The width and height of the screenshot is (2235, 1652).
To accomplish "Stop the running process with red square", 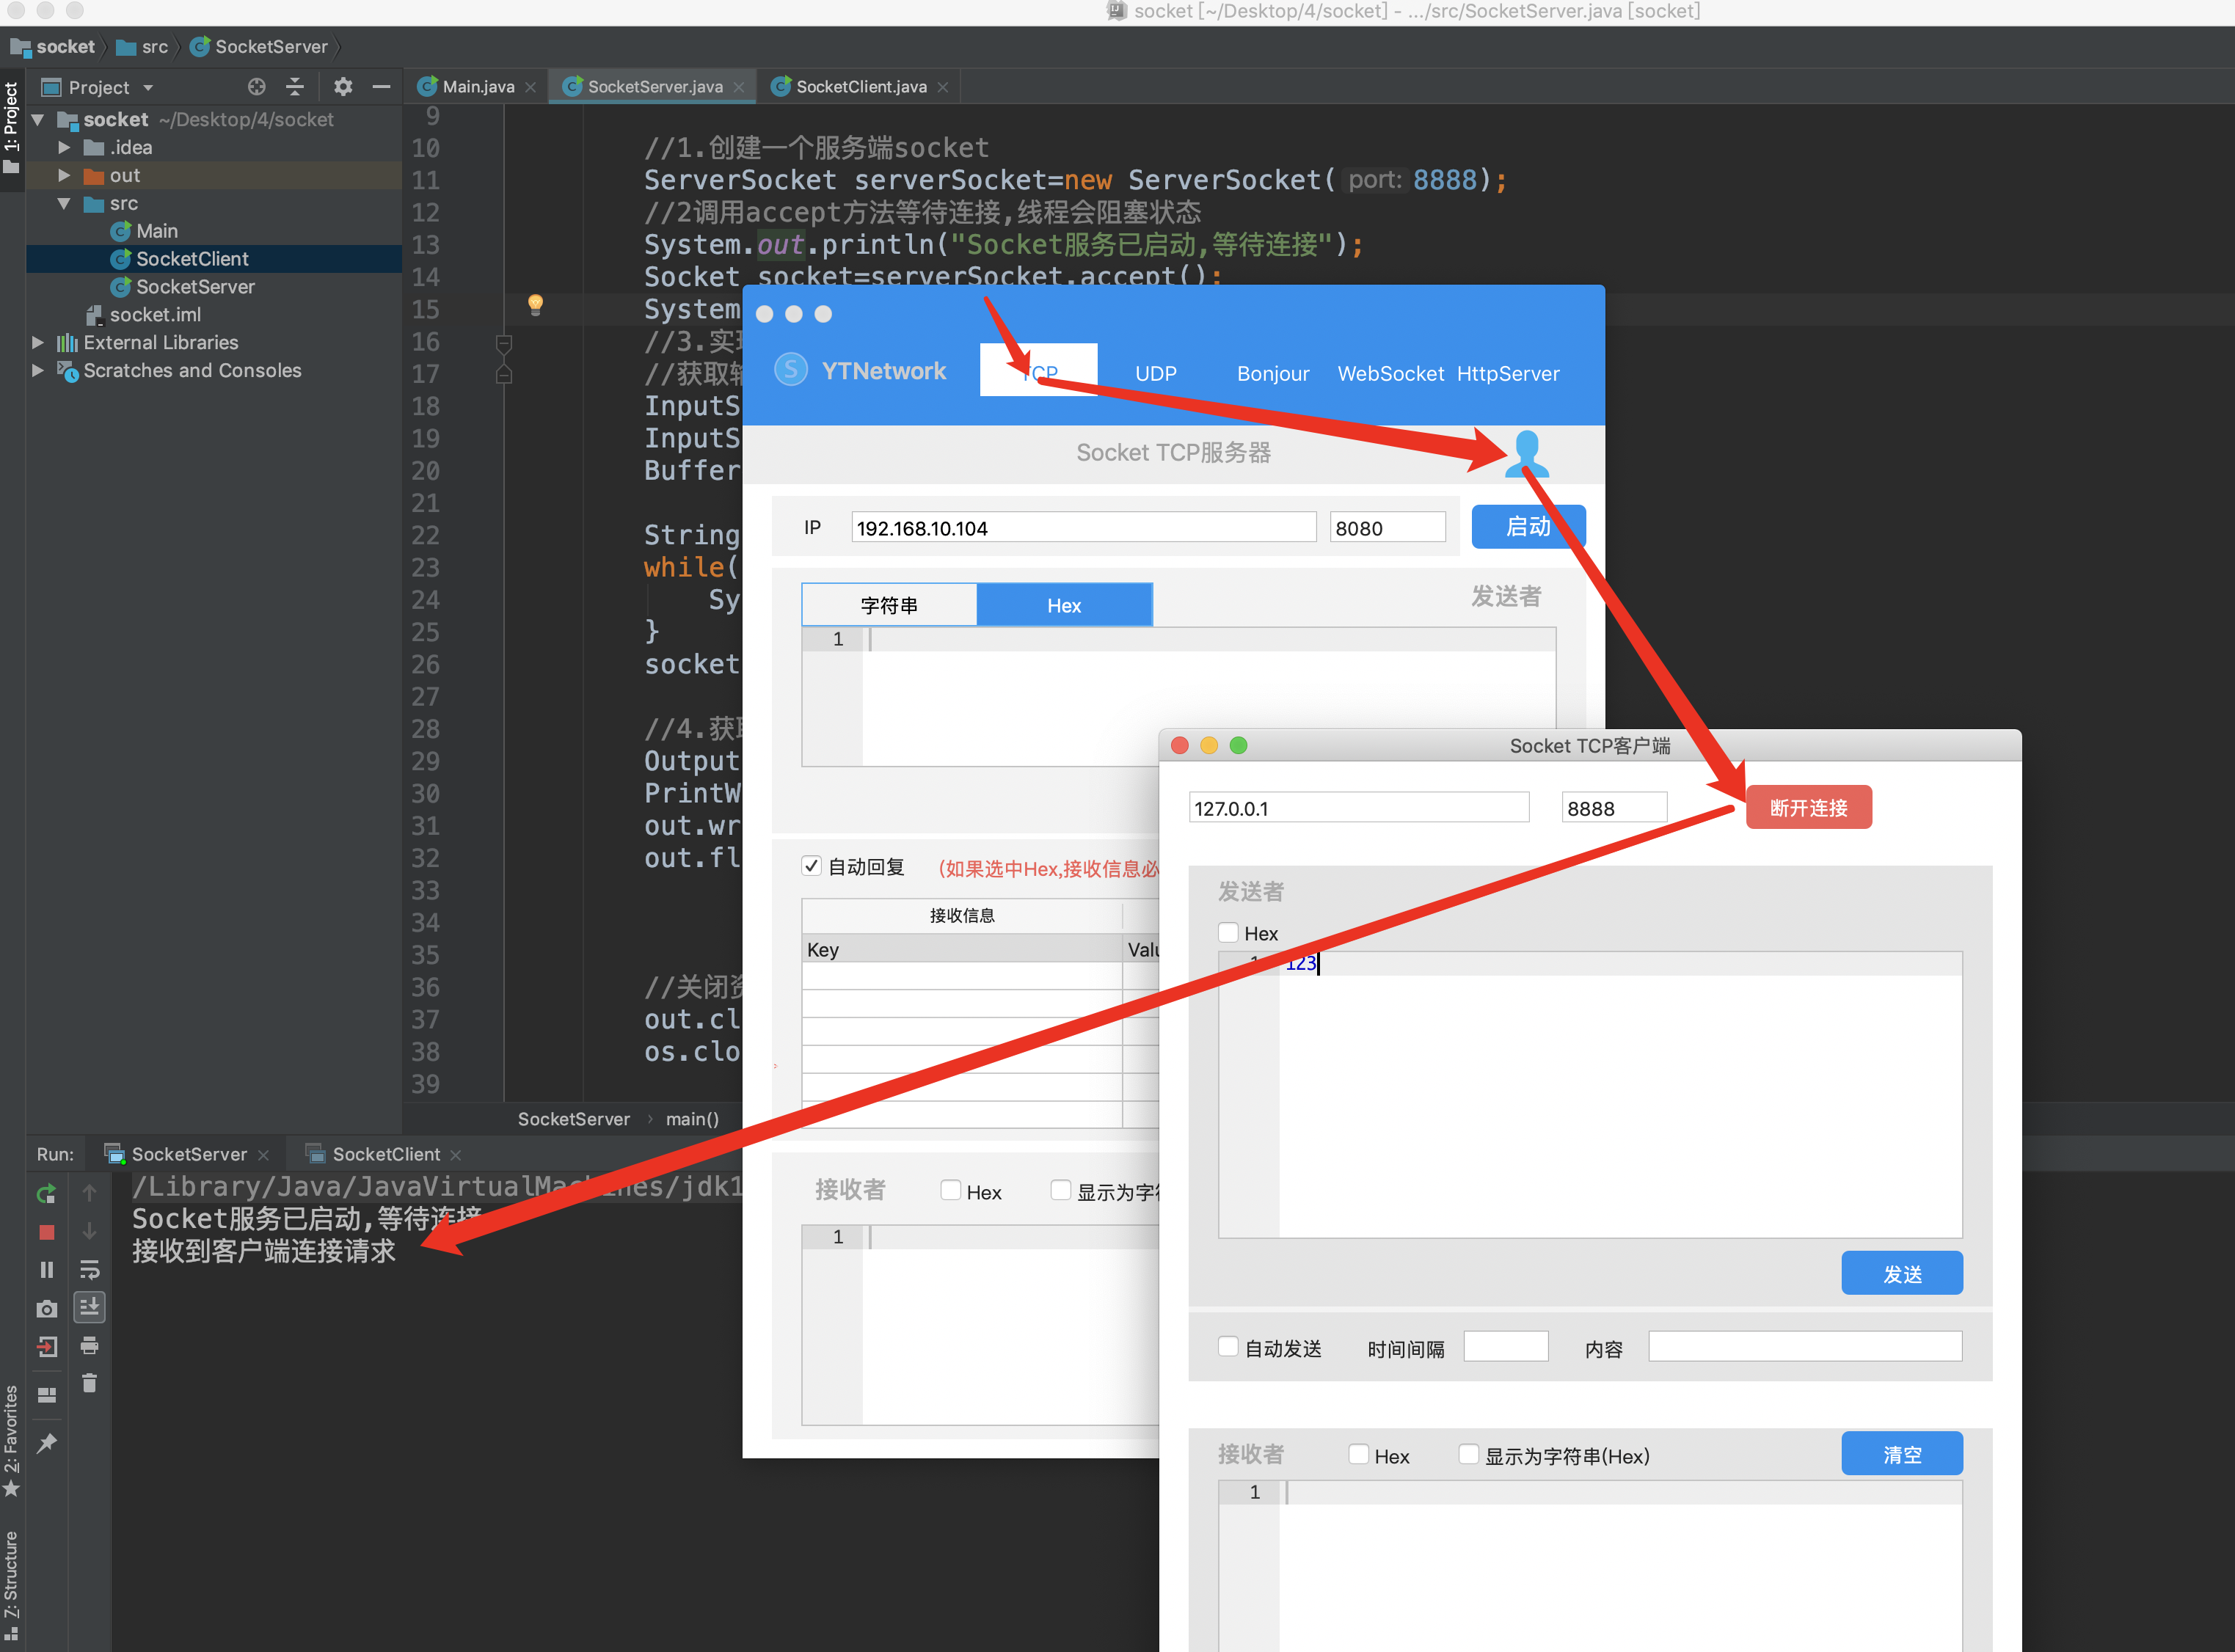I will (x=46, y=1232).
